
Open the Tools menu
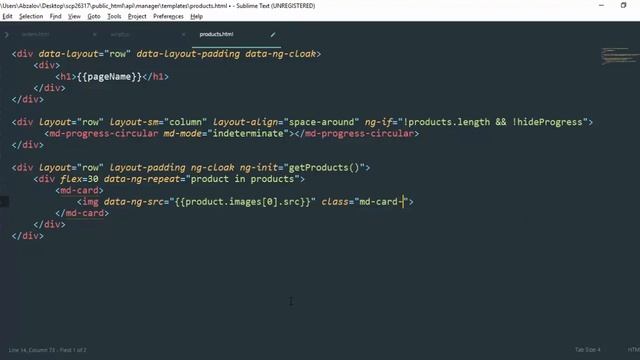[114, 16]
